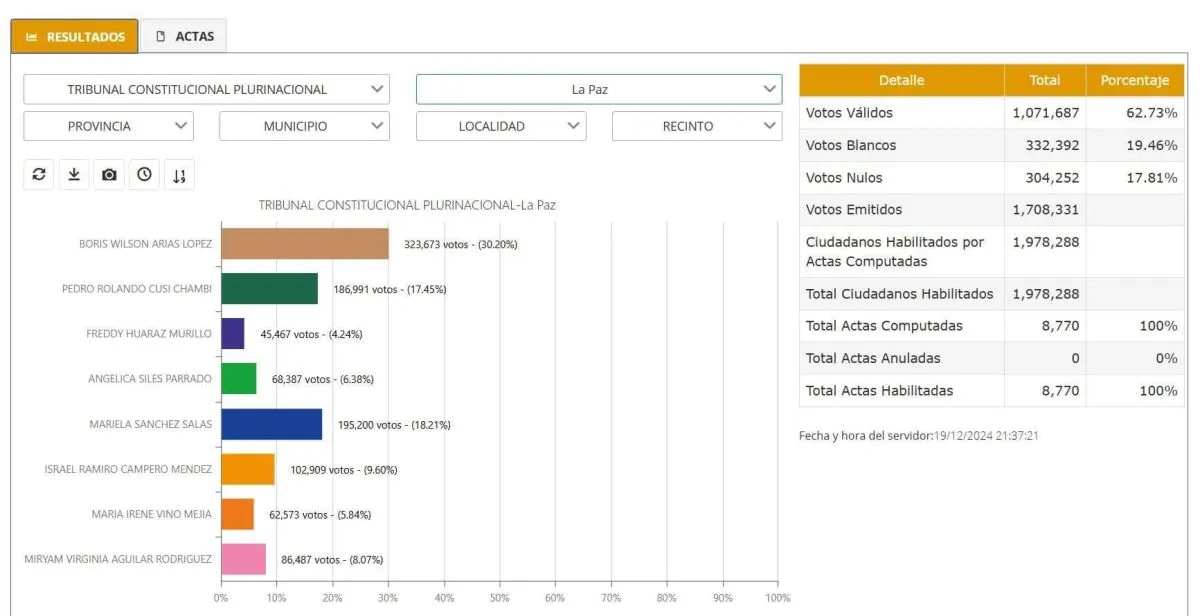The image size is (1200, 616).
Task: Click the refresh icon button
Action: click(39, 175)
